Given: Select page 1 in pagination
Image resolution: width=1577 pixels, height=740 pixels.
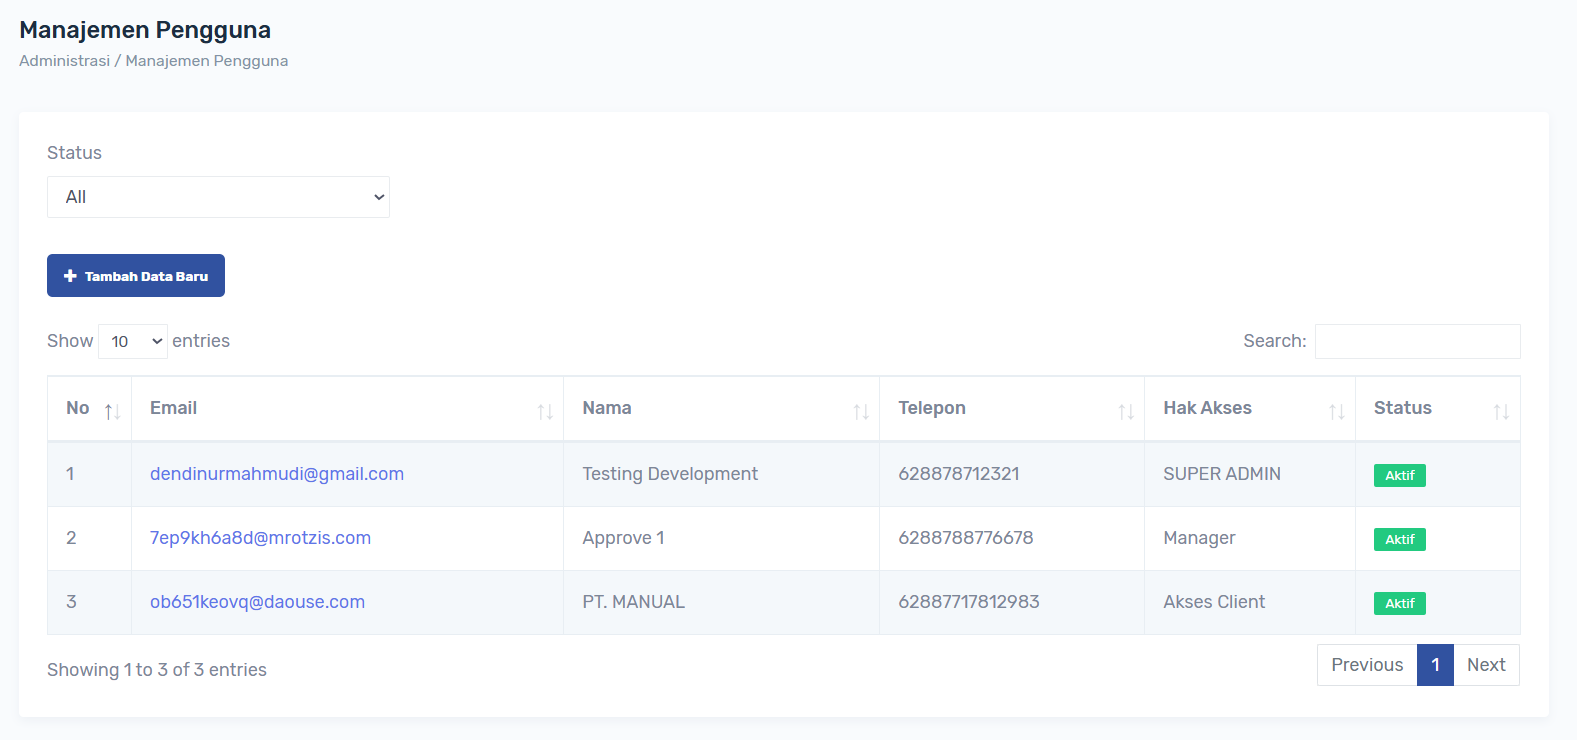Looking at the screenshot, I should coord(1435,665).
